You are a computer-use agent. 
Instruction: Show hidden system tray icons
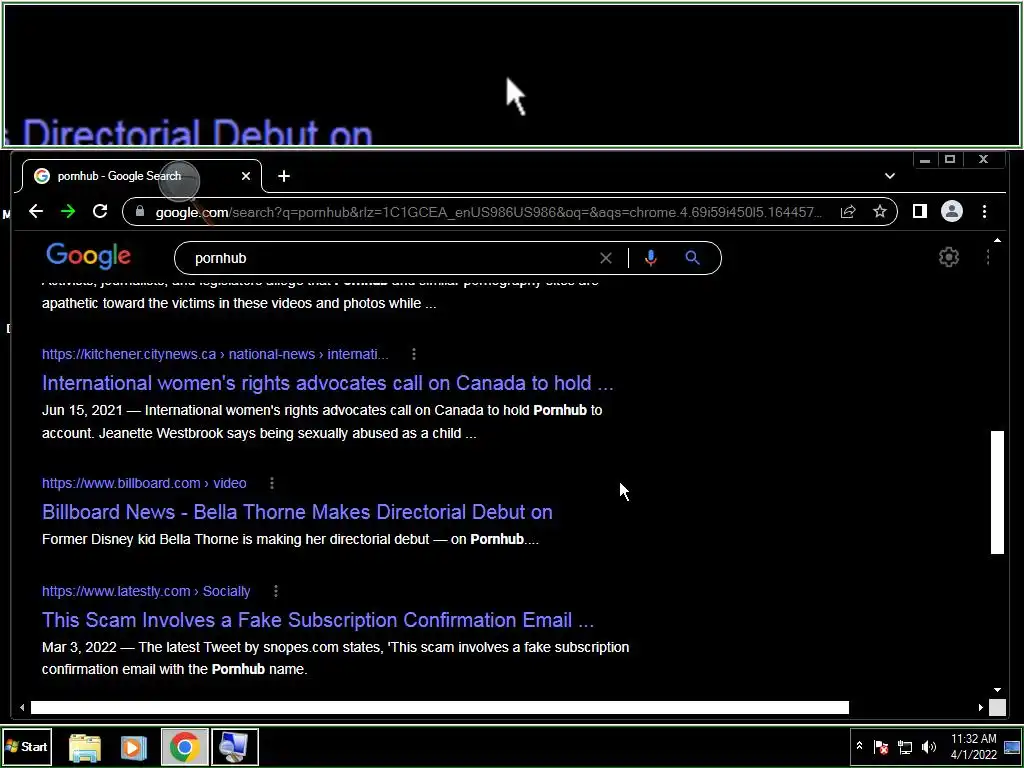[859, 746]
